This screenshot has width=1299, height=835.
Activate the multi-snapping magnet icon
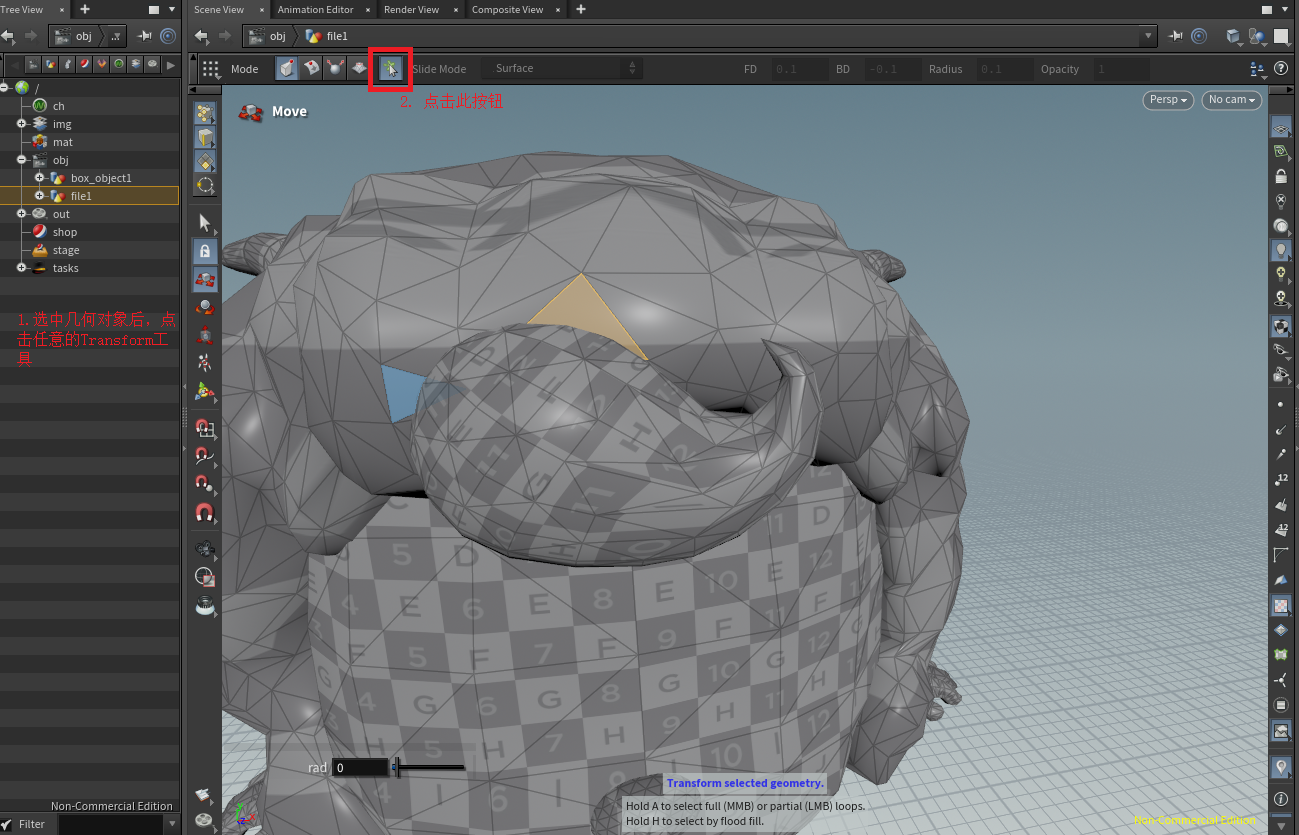(205, 513)
